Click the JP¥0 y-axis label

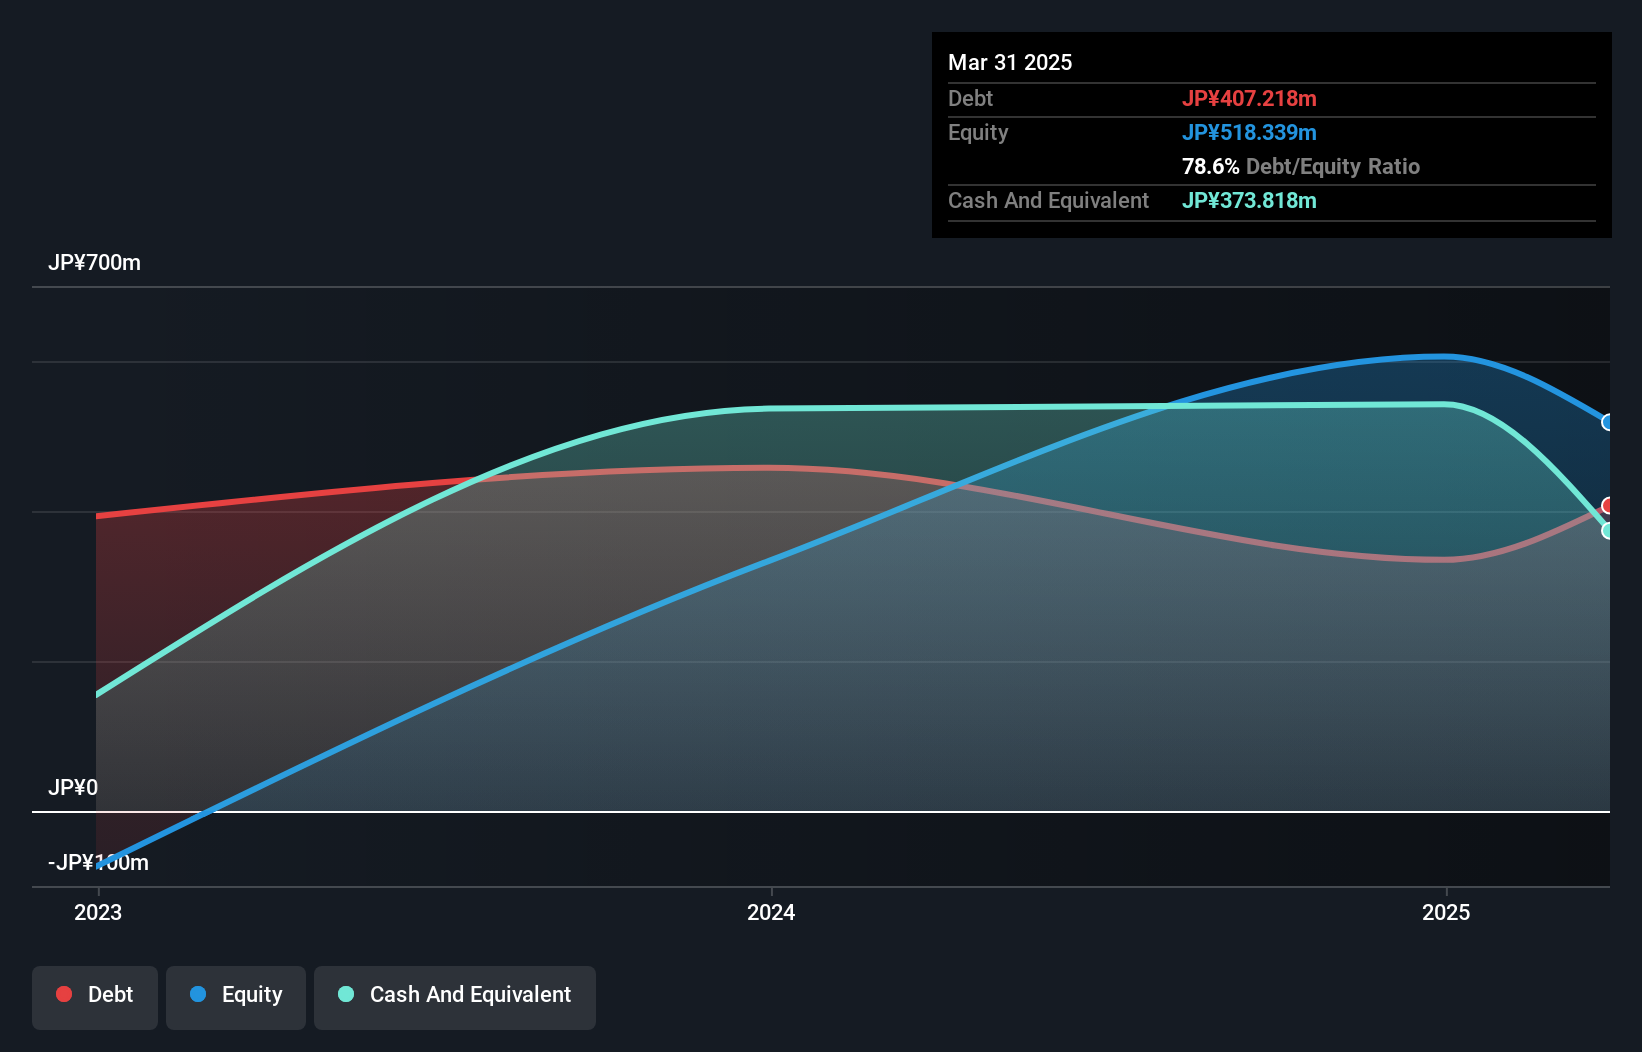click(x=73, y=788)
